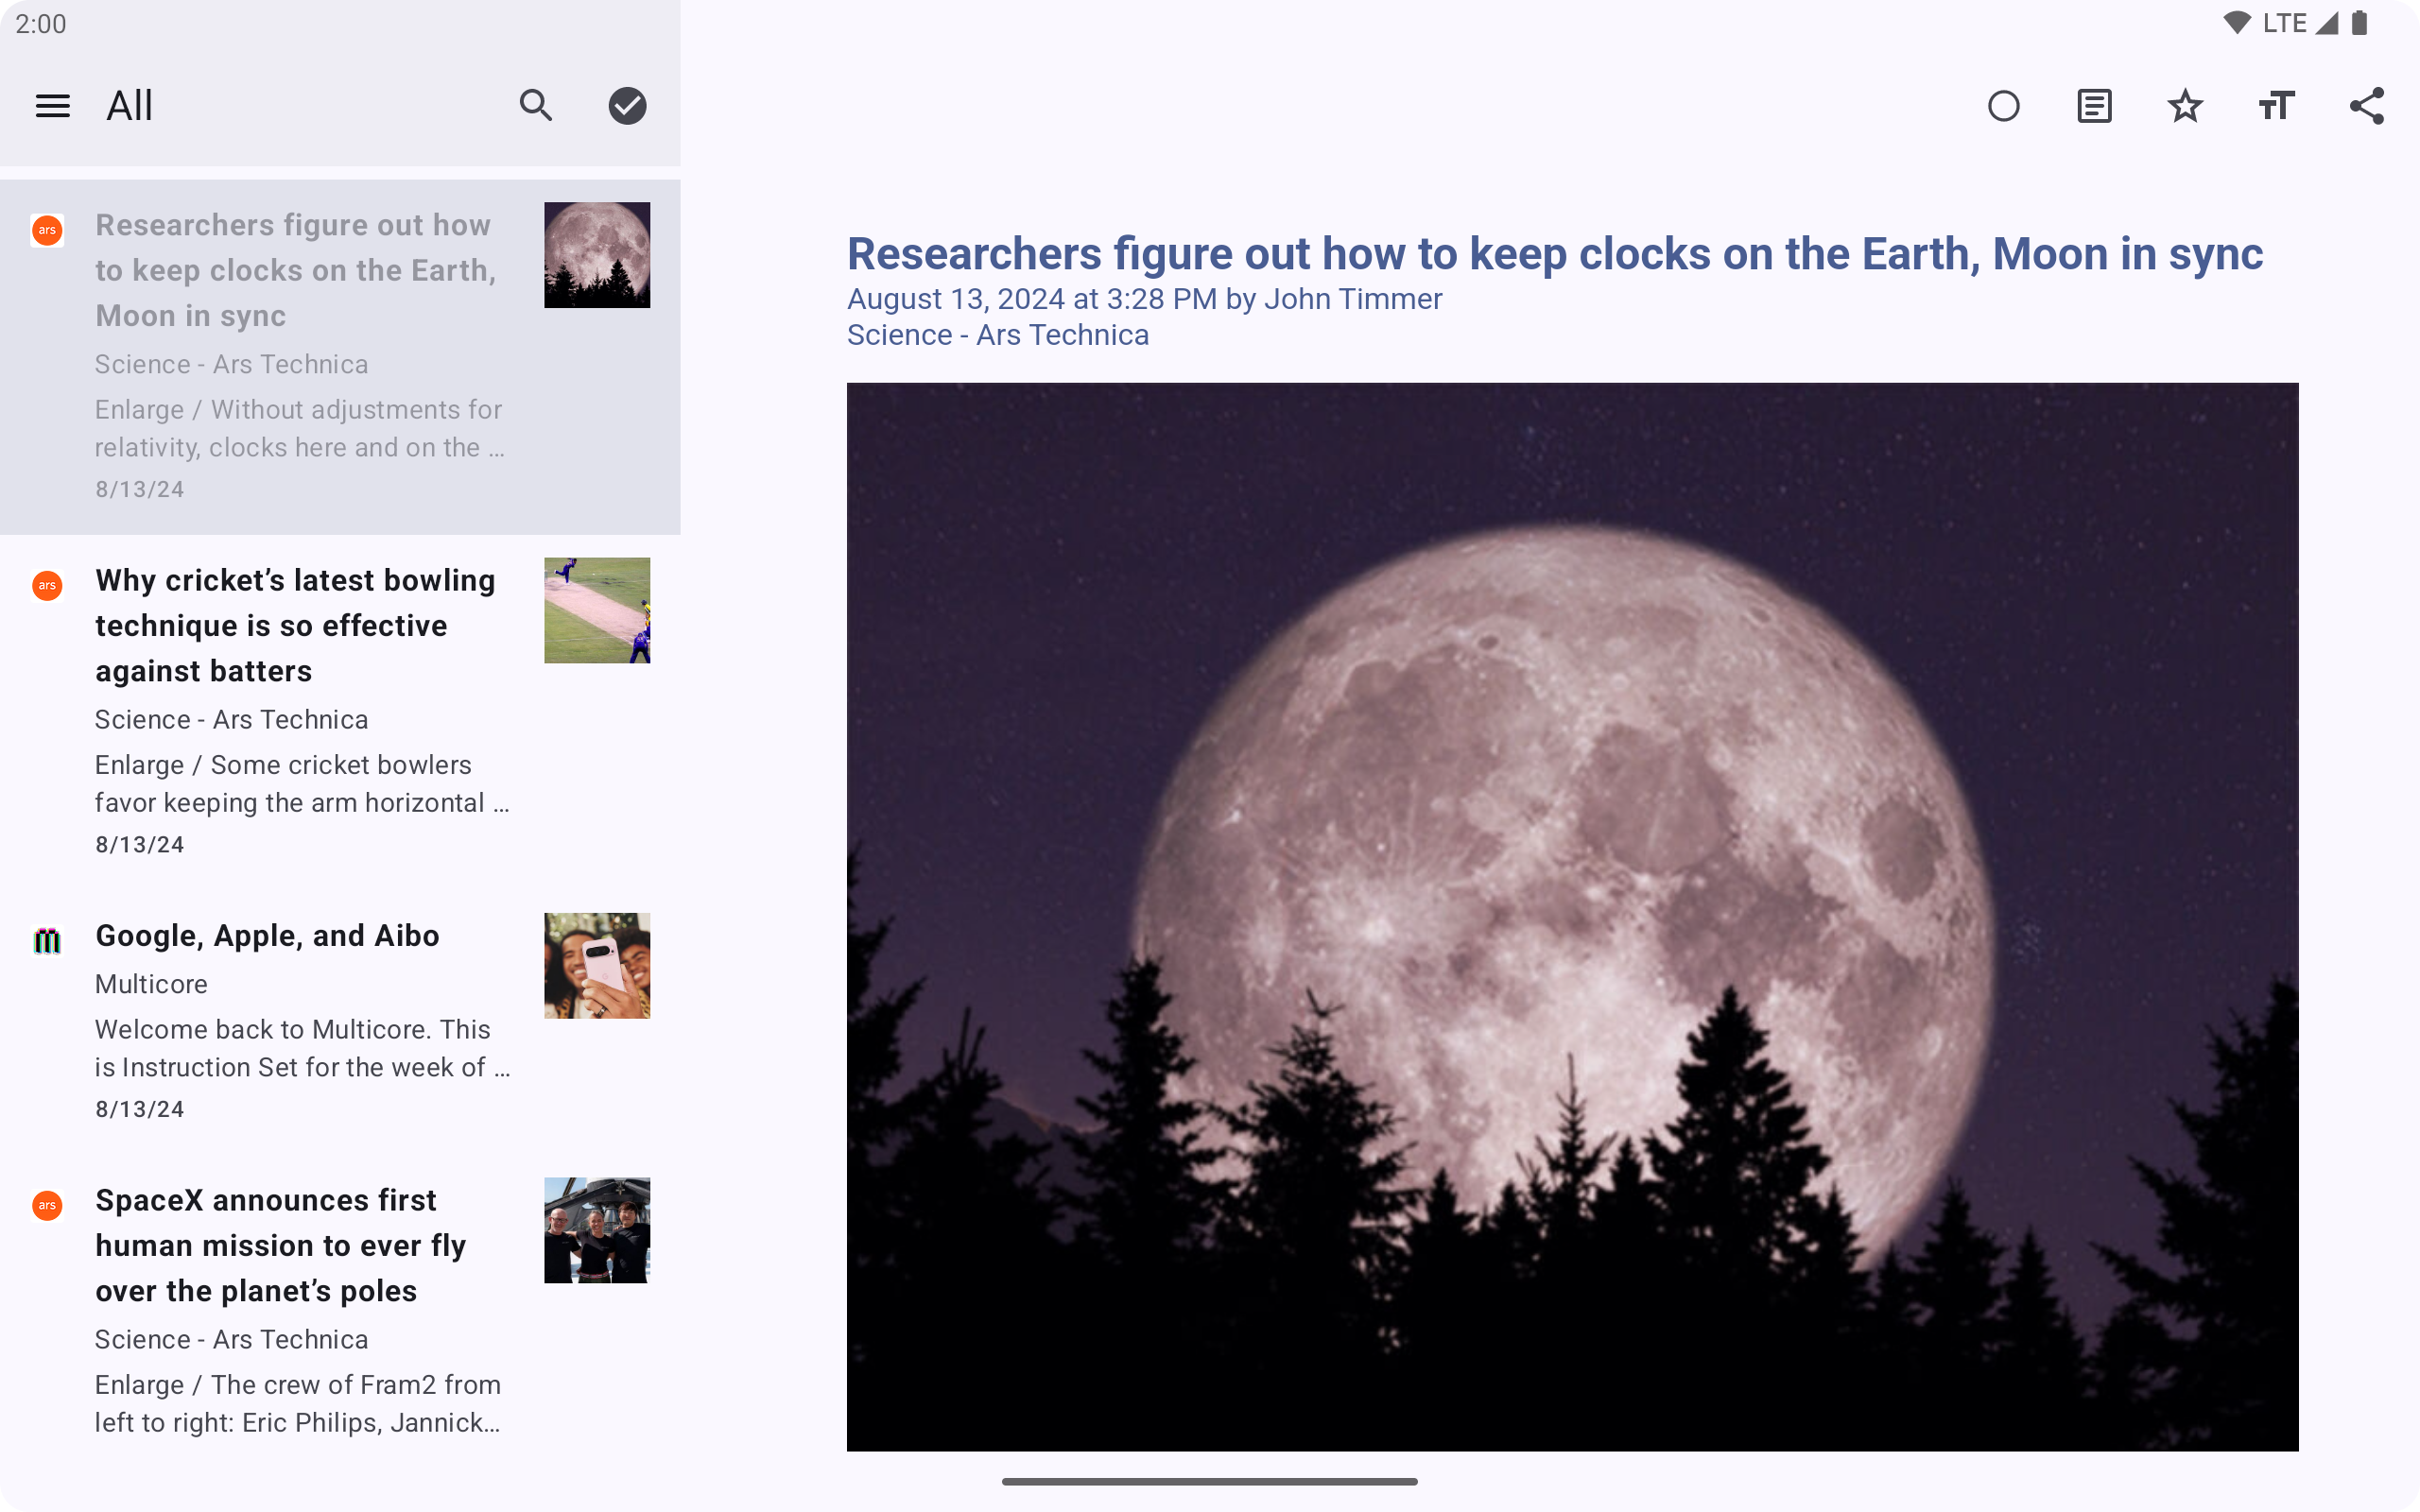Click the Science - Ars Technica feed link

pos(997,335)
